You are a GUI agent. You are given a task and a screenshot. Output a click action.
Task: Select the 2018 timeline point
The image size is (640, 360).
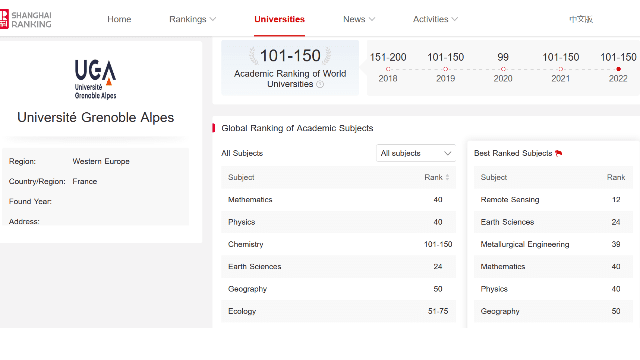(388, 69)
